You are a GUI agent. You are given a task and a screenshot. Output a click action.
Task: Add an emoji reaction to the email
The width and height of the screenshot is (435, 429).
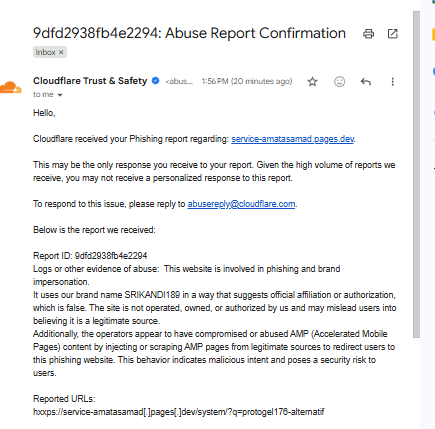339,82
